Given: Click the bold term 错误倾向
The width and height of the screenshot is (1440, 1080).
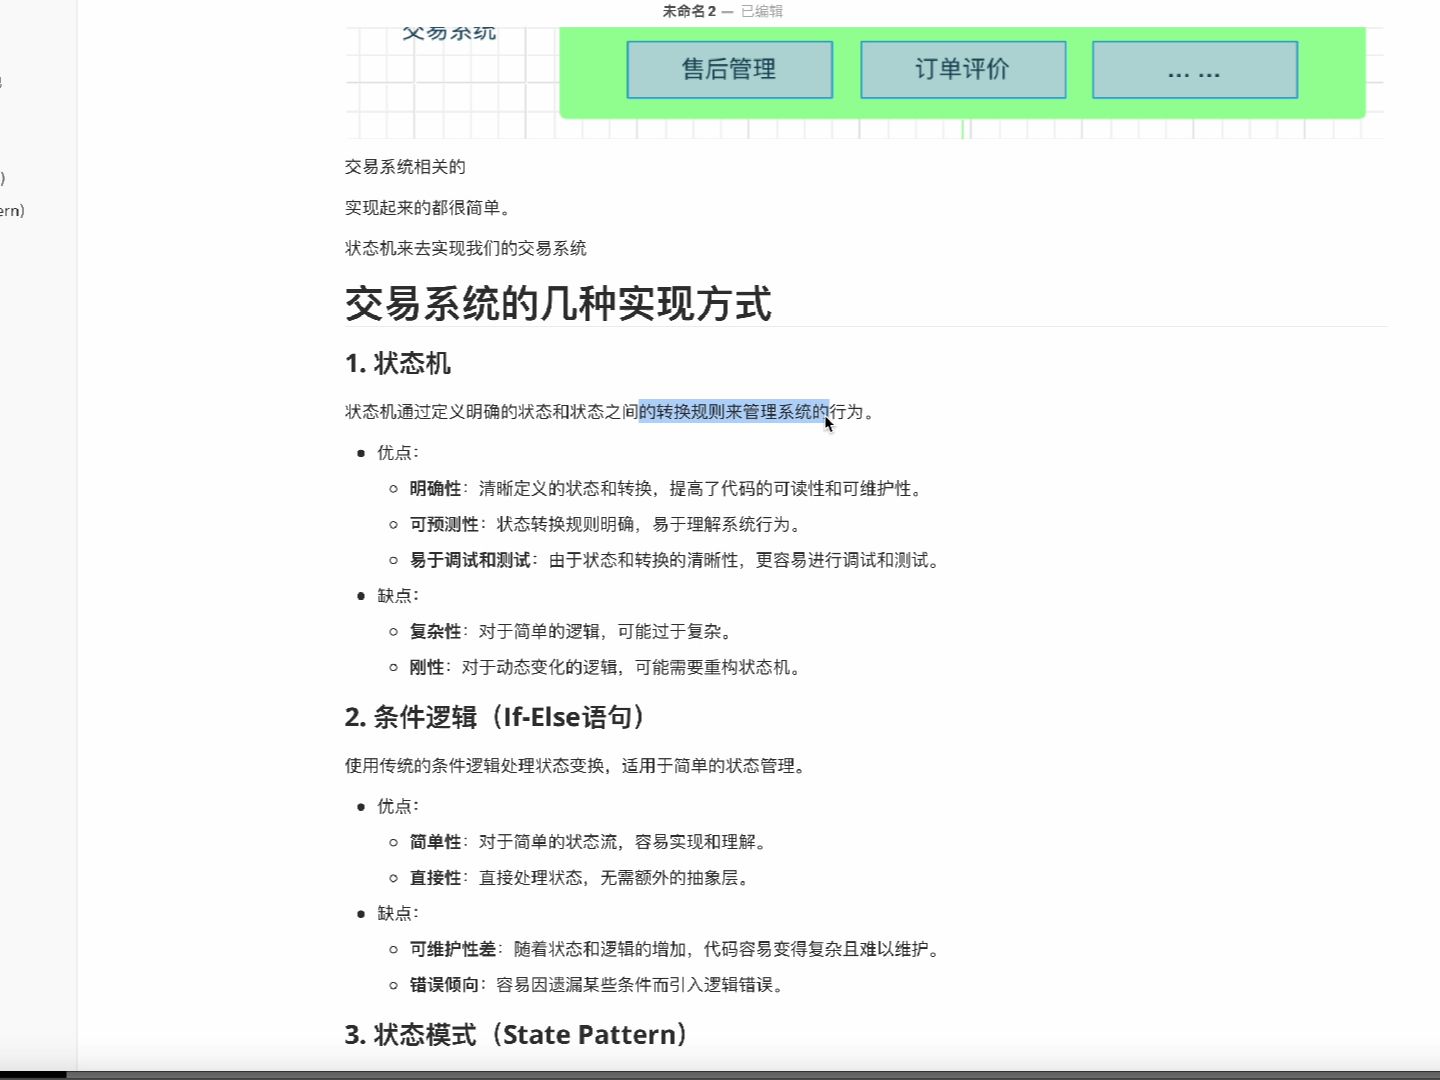Looking at the screenshot, I should [x=444, y=985].
